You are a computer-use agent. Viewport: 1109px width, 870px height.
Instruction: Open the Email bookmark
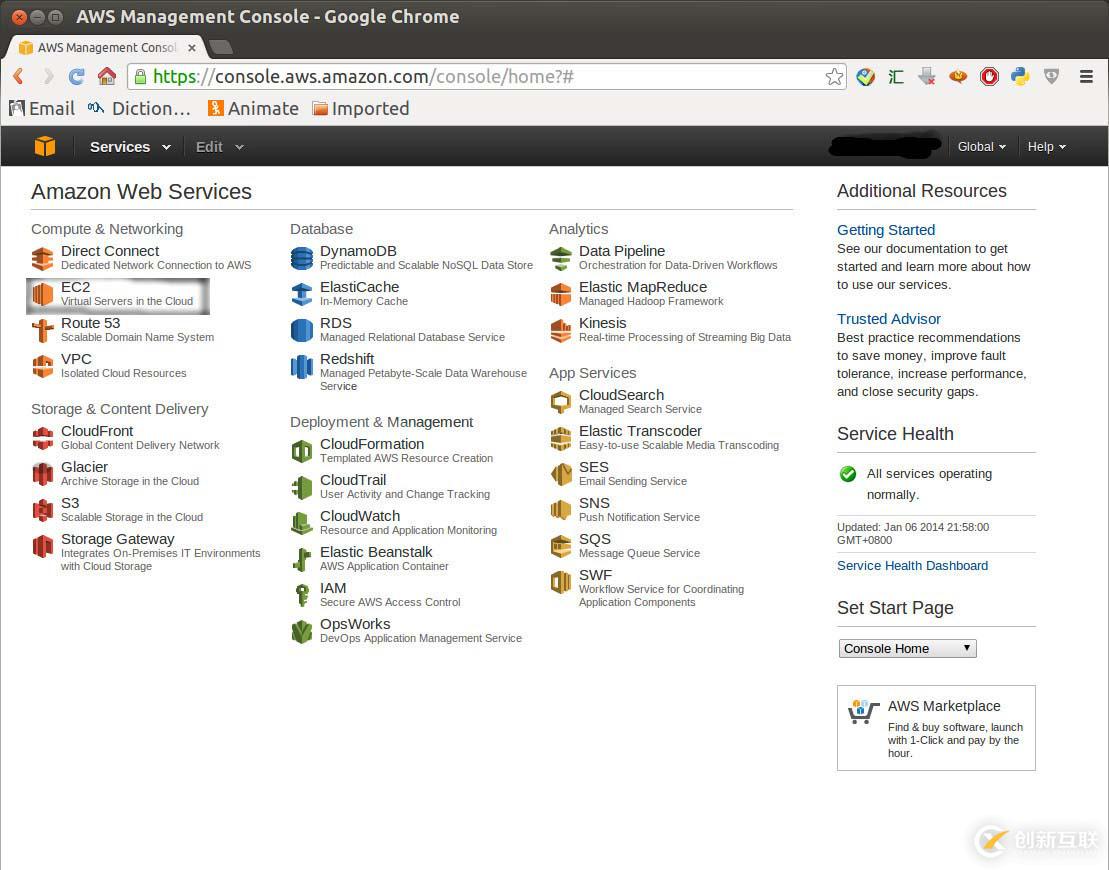click(x=42, y=108)
